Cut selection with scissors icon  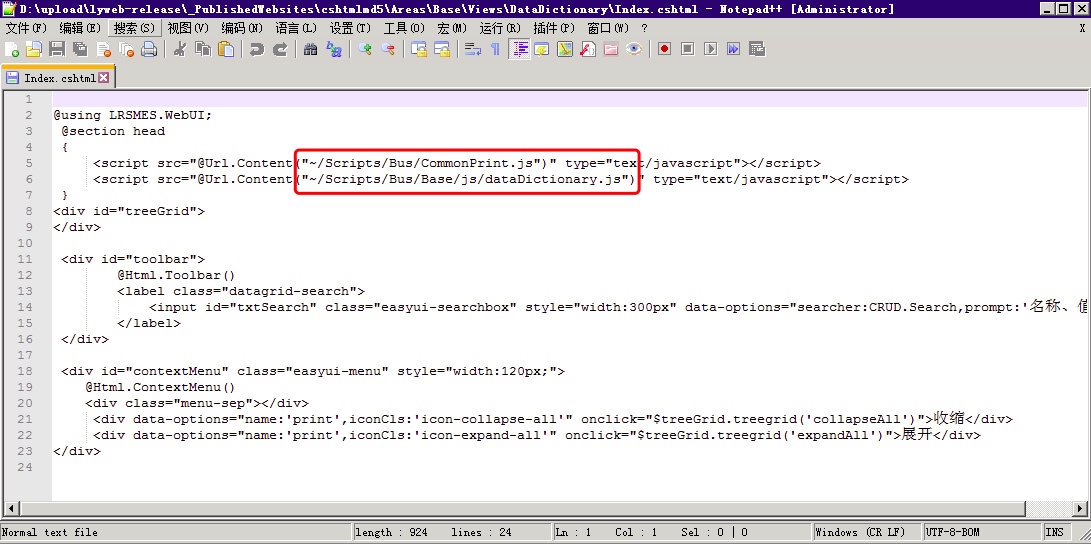coord(180,49)
